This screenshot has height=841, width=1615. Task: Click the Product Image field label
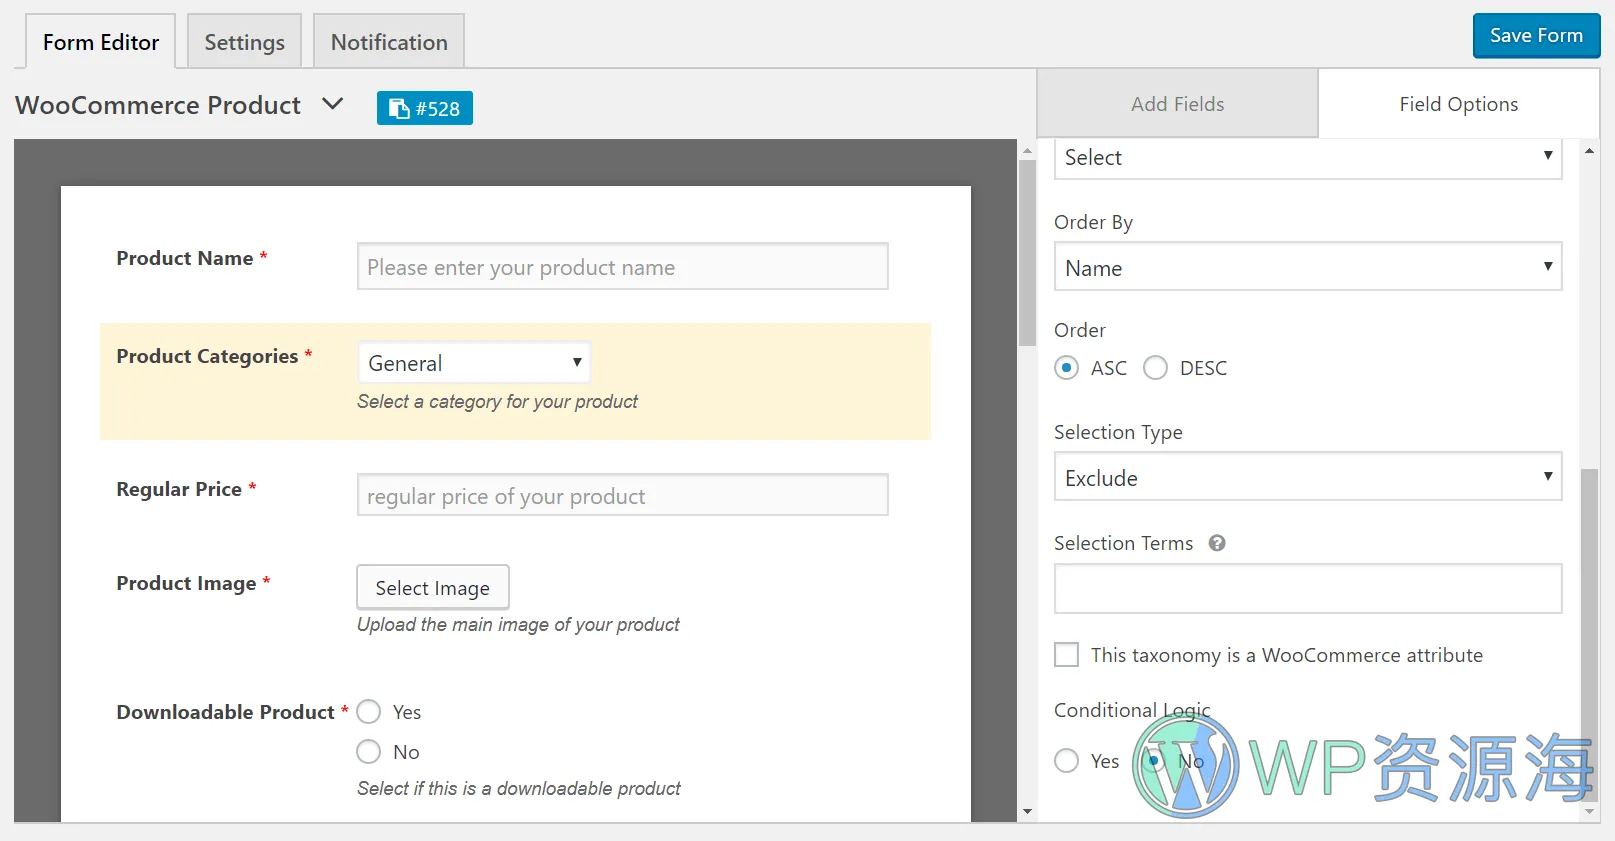186,583
